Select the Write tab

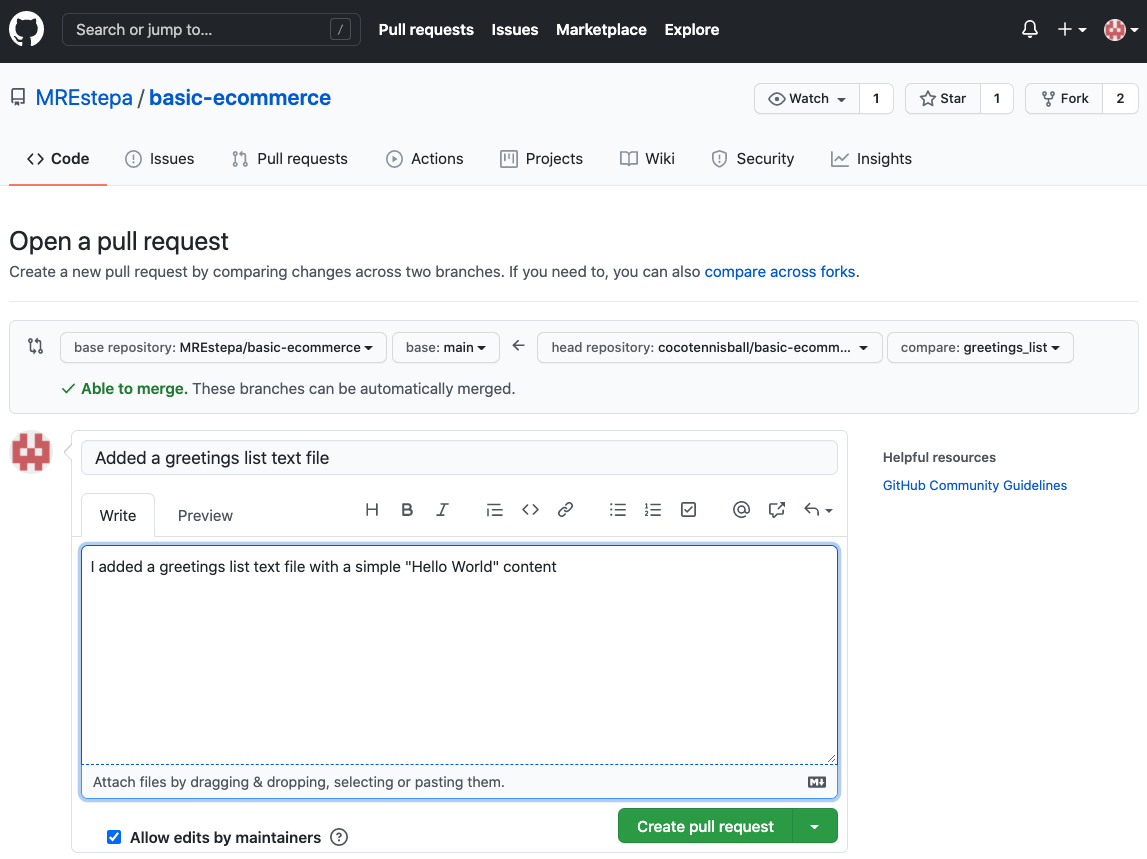(118, 516)
